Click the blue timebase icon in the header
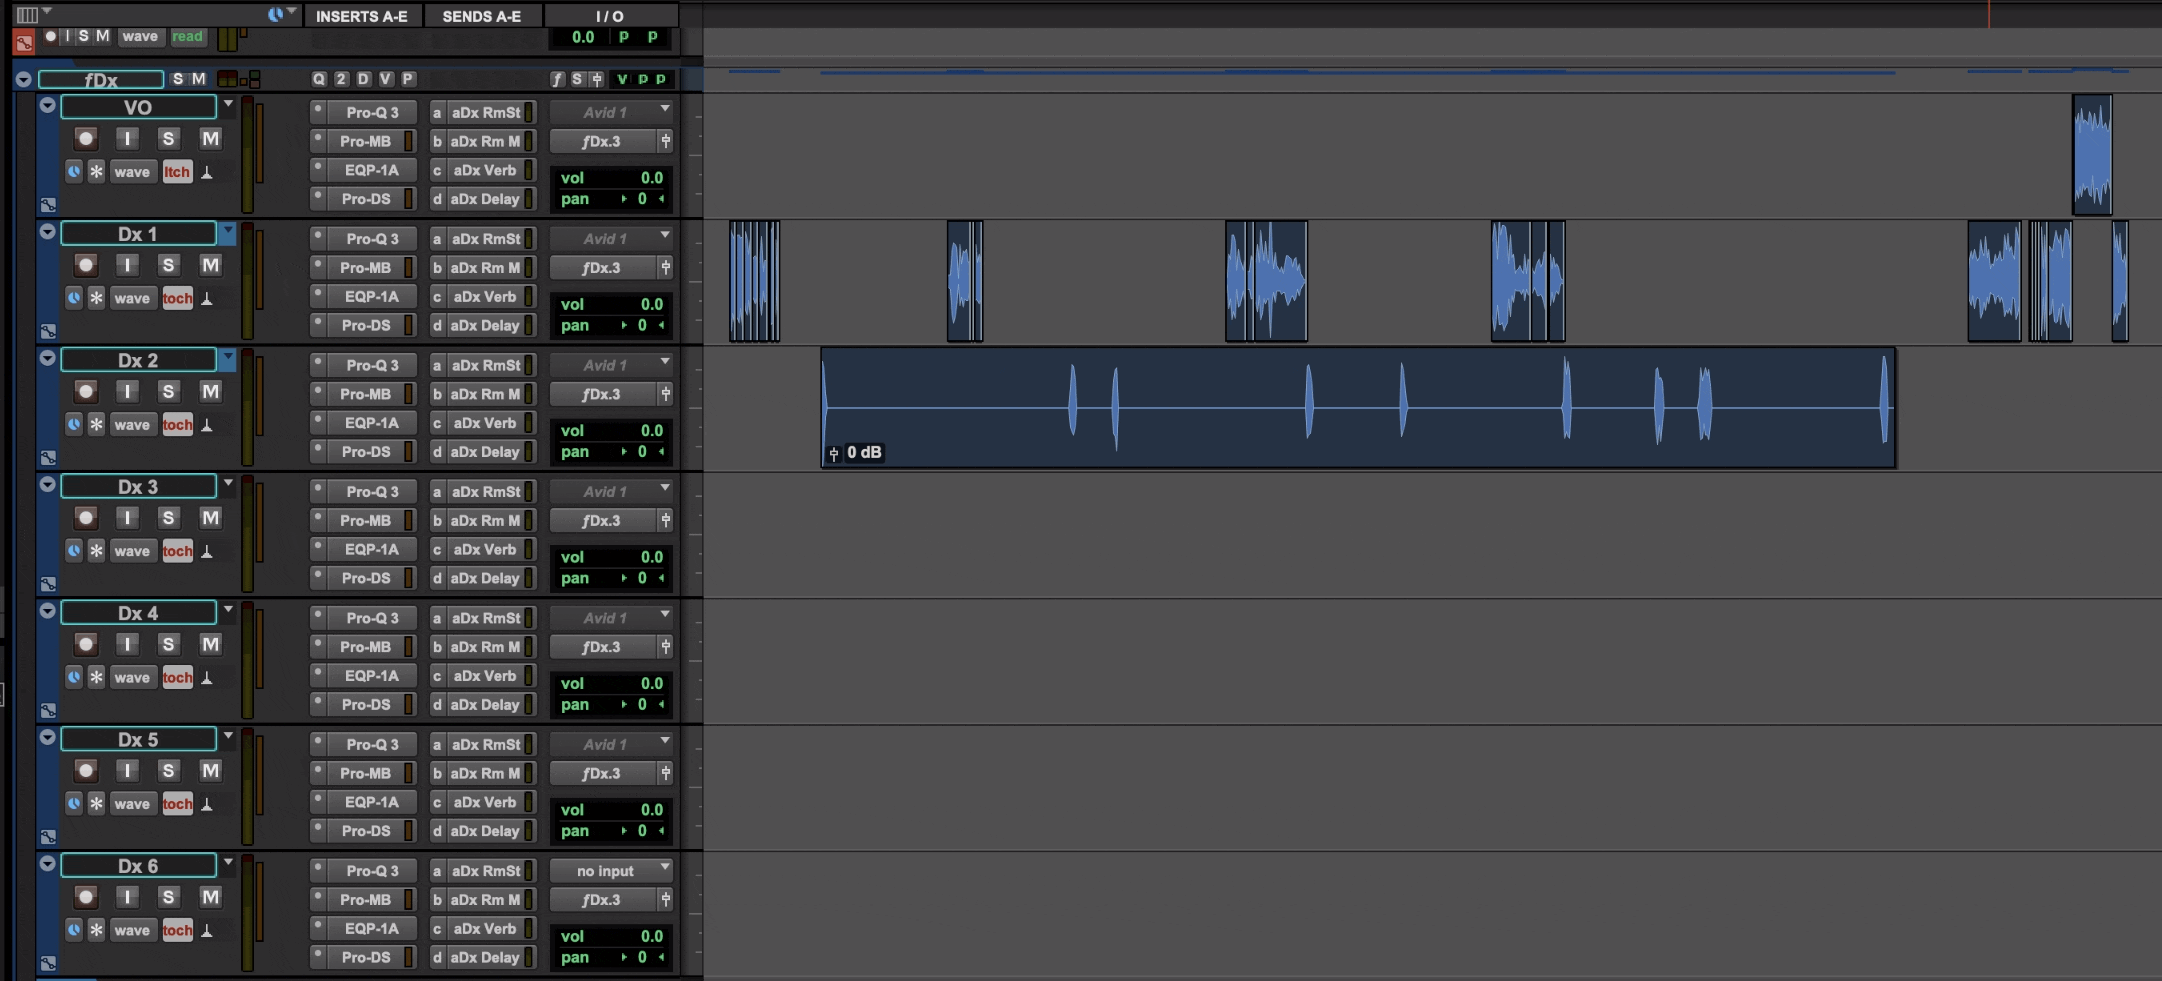2162x981 pixels. click(x=275, y=14)
